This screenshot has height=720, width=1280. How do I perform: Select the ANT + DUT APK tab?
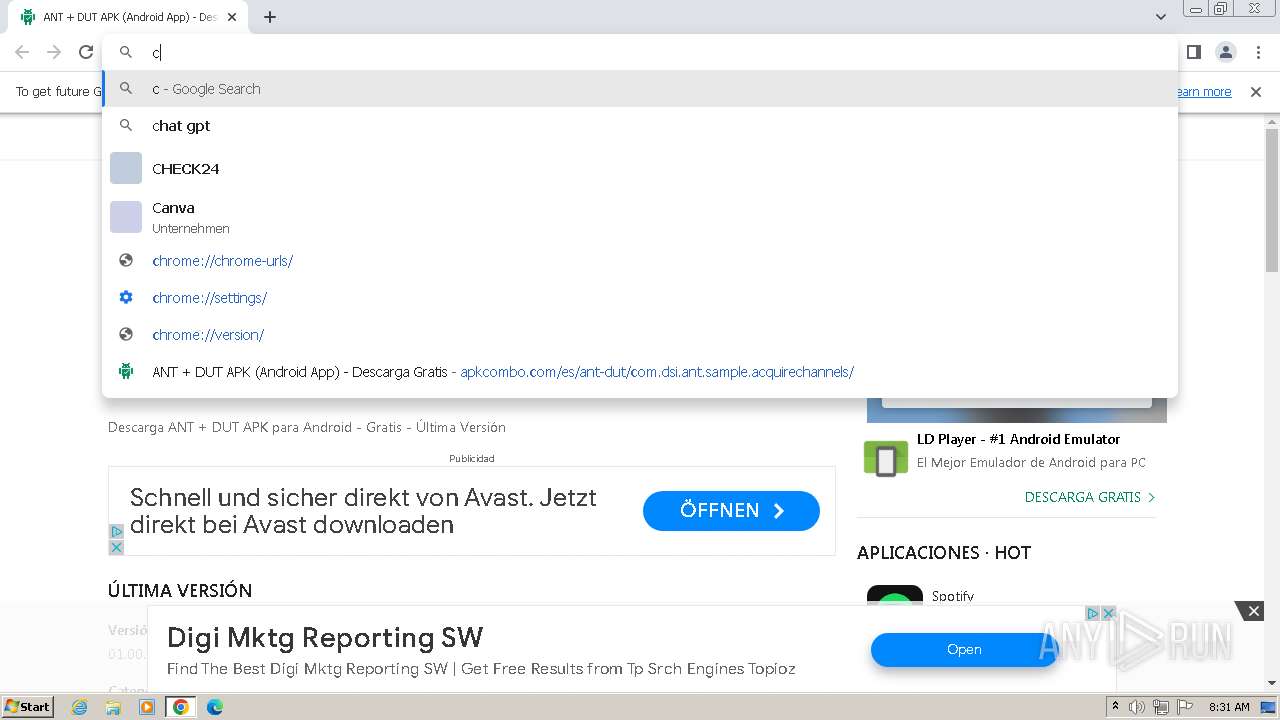[129, 17]
